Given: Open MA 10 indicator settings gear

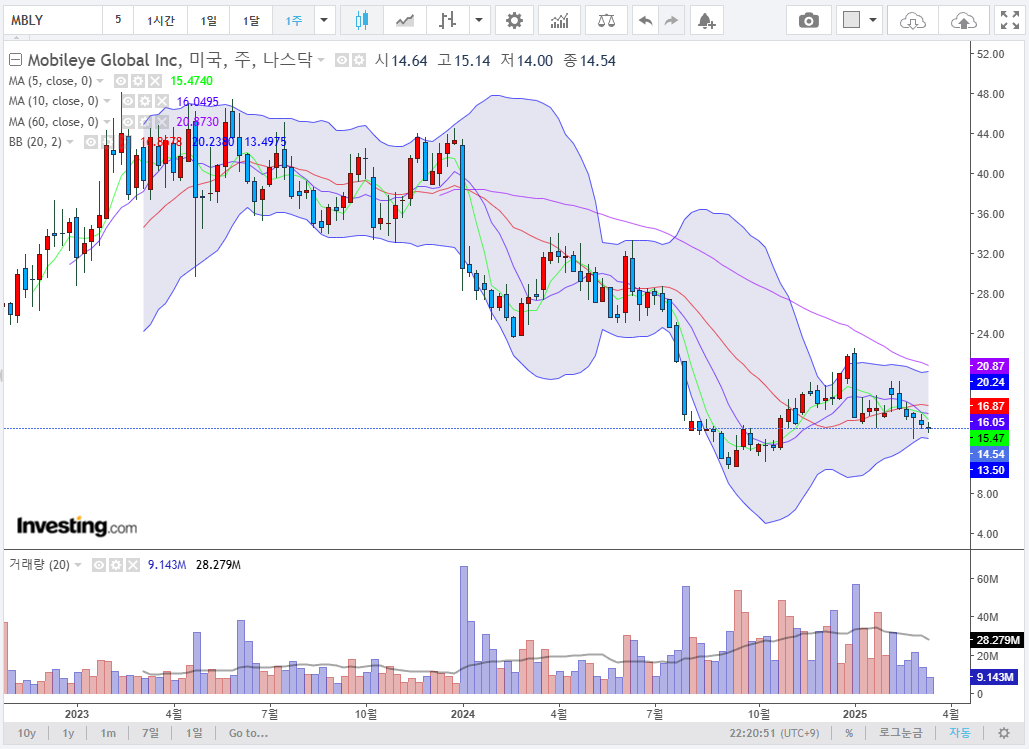Looking at the screenshot, I should 144,101.
